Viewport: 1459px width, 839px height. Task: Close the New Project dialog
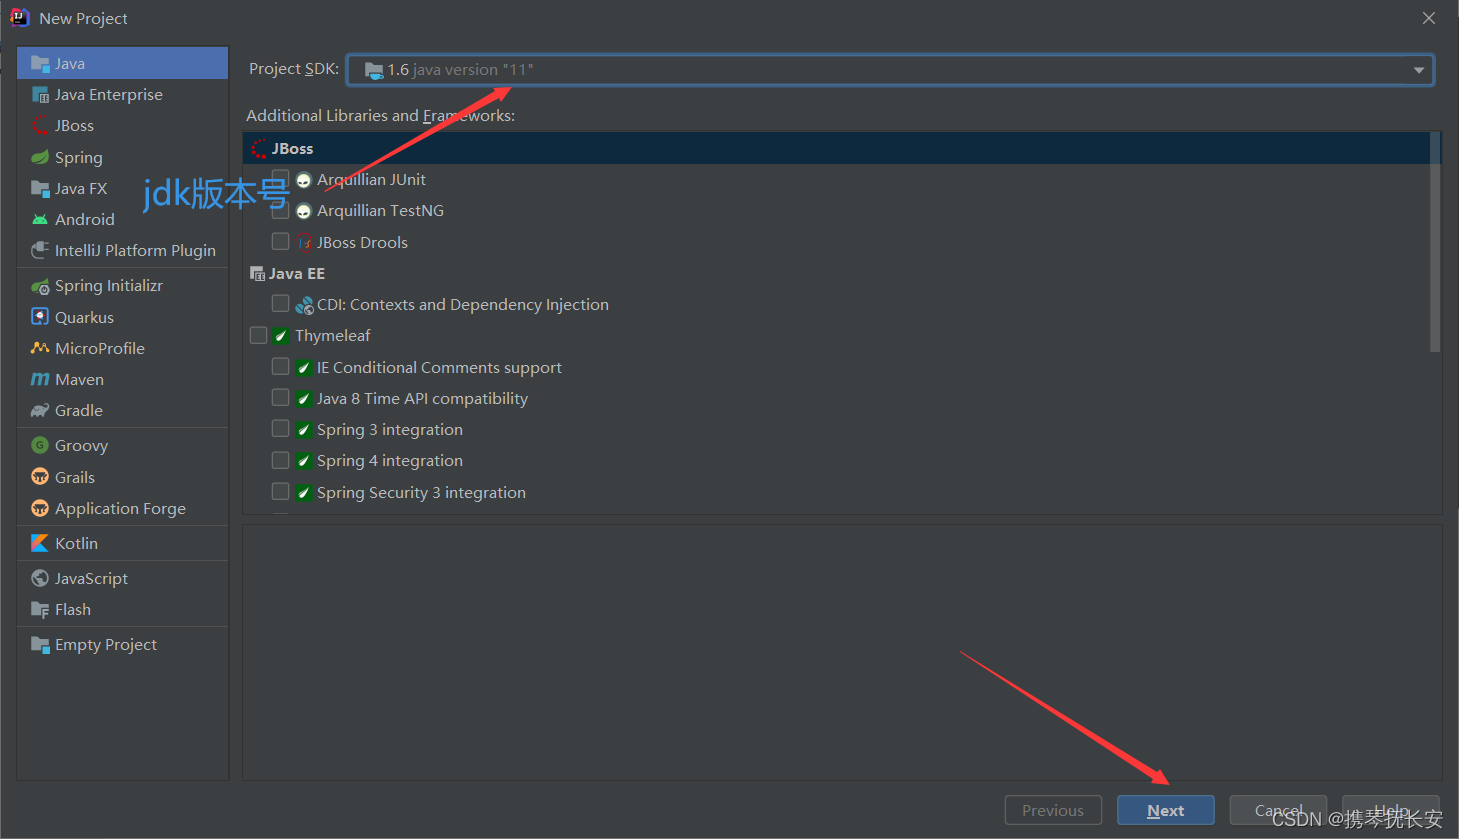coord(1429,18)
